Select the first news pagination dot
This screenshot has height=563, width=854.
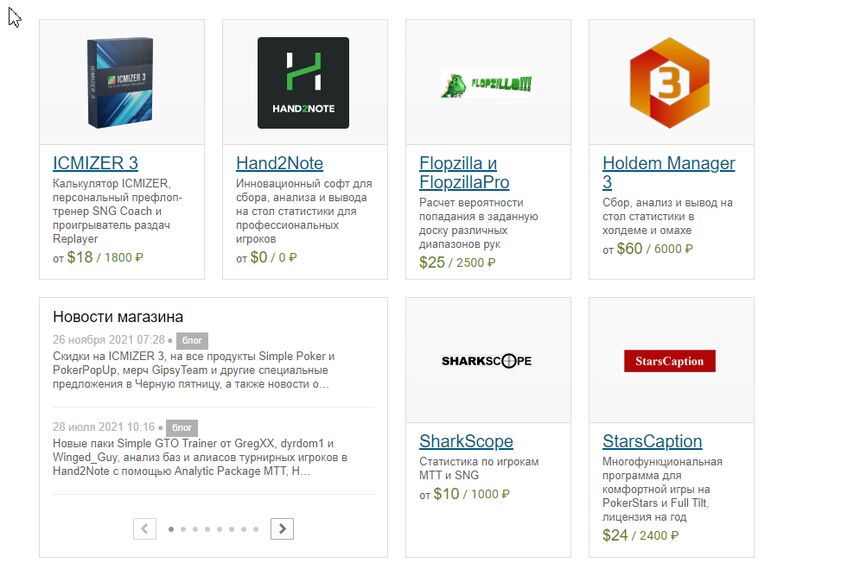click(171, 529)
